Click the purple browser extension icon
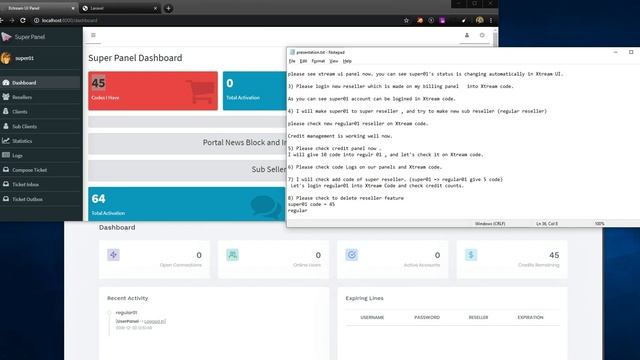This screenshot has width=640, height=360. coord(442,20)
